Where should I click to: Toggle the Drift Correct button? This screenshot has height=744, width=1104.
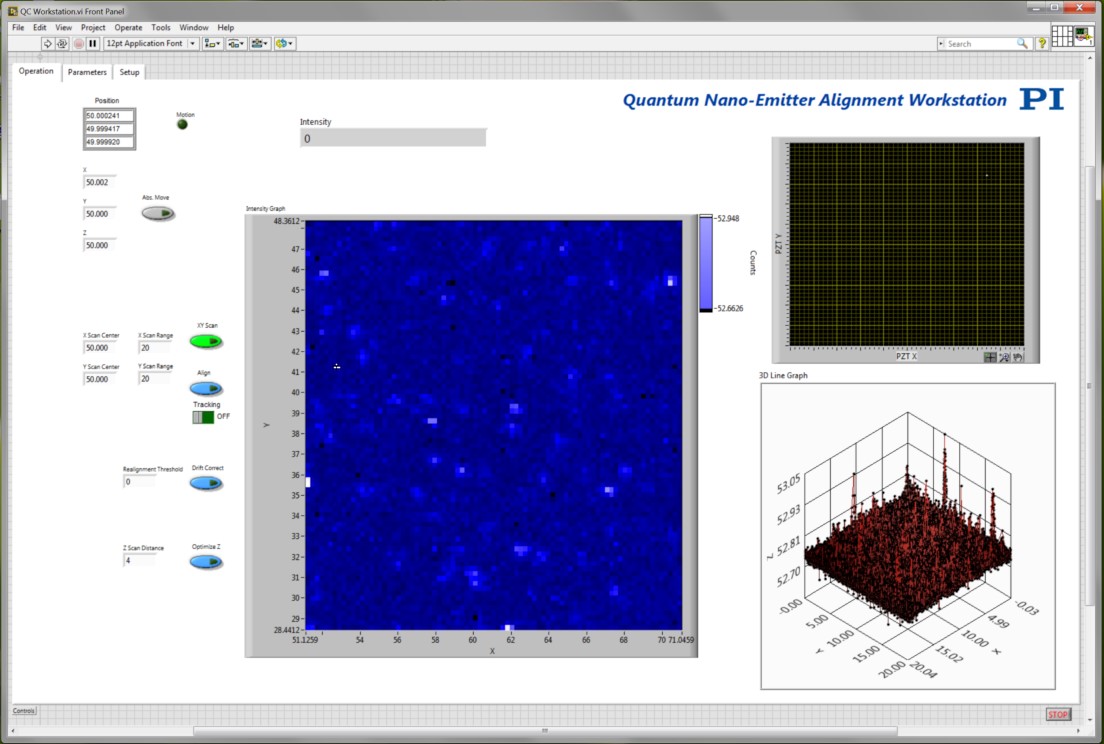tap(206, 483)
